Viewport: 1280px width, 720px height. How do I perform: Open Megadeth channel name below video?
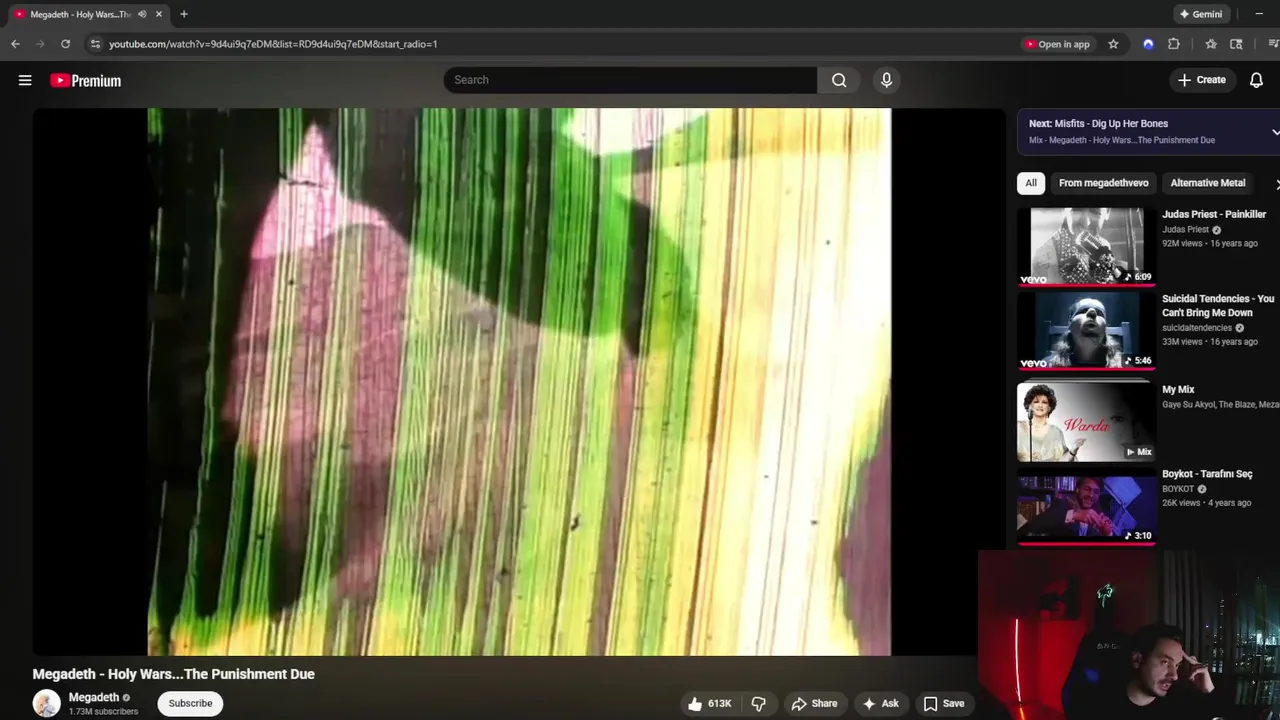(93, 697)
